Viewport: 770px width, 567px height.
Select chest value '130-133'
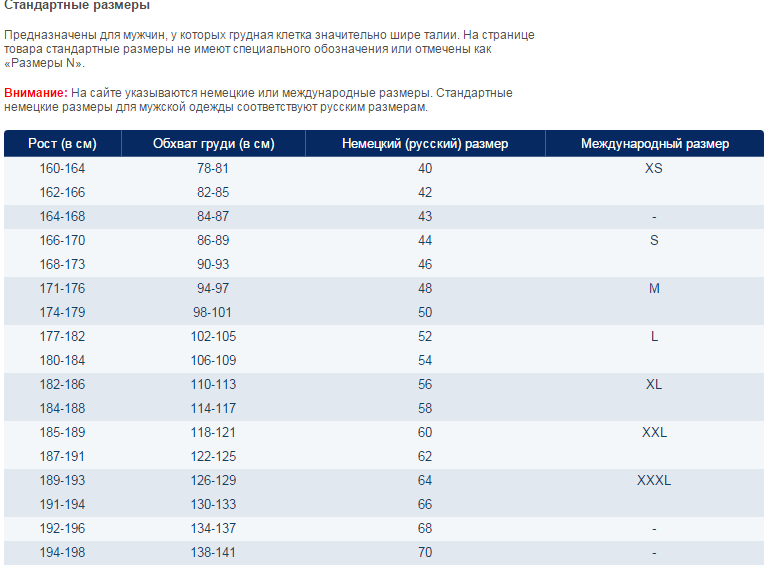(x=213, y=504)
